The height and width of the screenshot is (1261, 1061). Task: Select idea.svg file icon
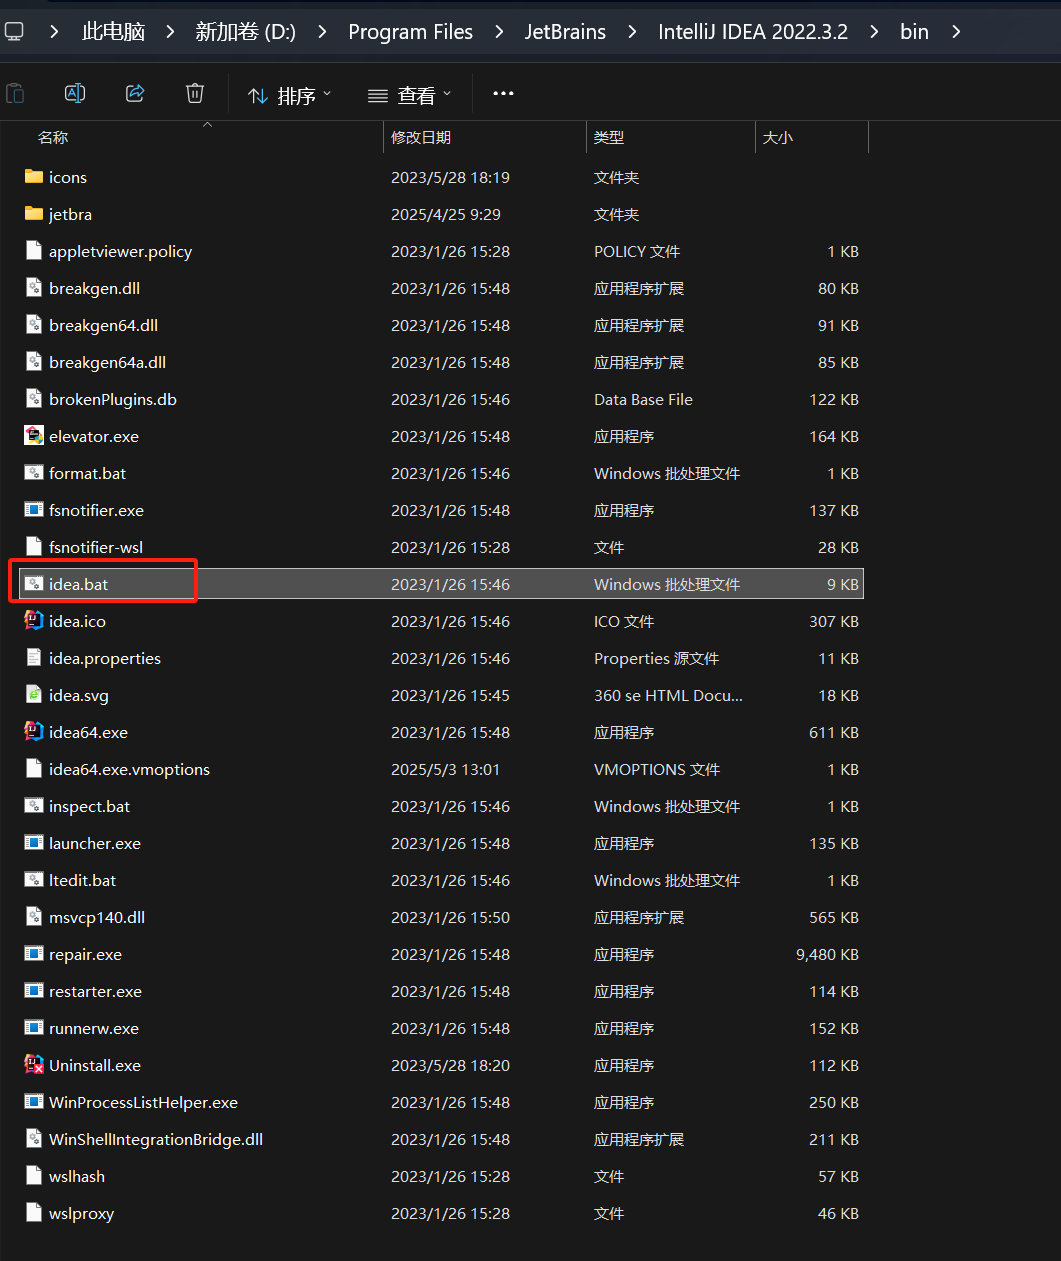34,695
